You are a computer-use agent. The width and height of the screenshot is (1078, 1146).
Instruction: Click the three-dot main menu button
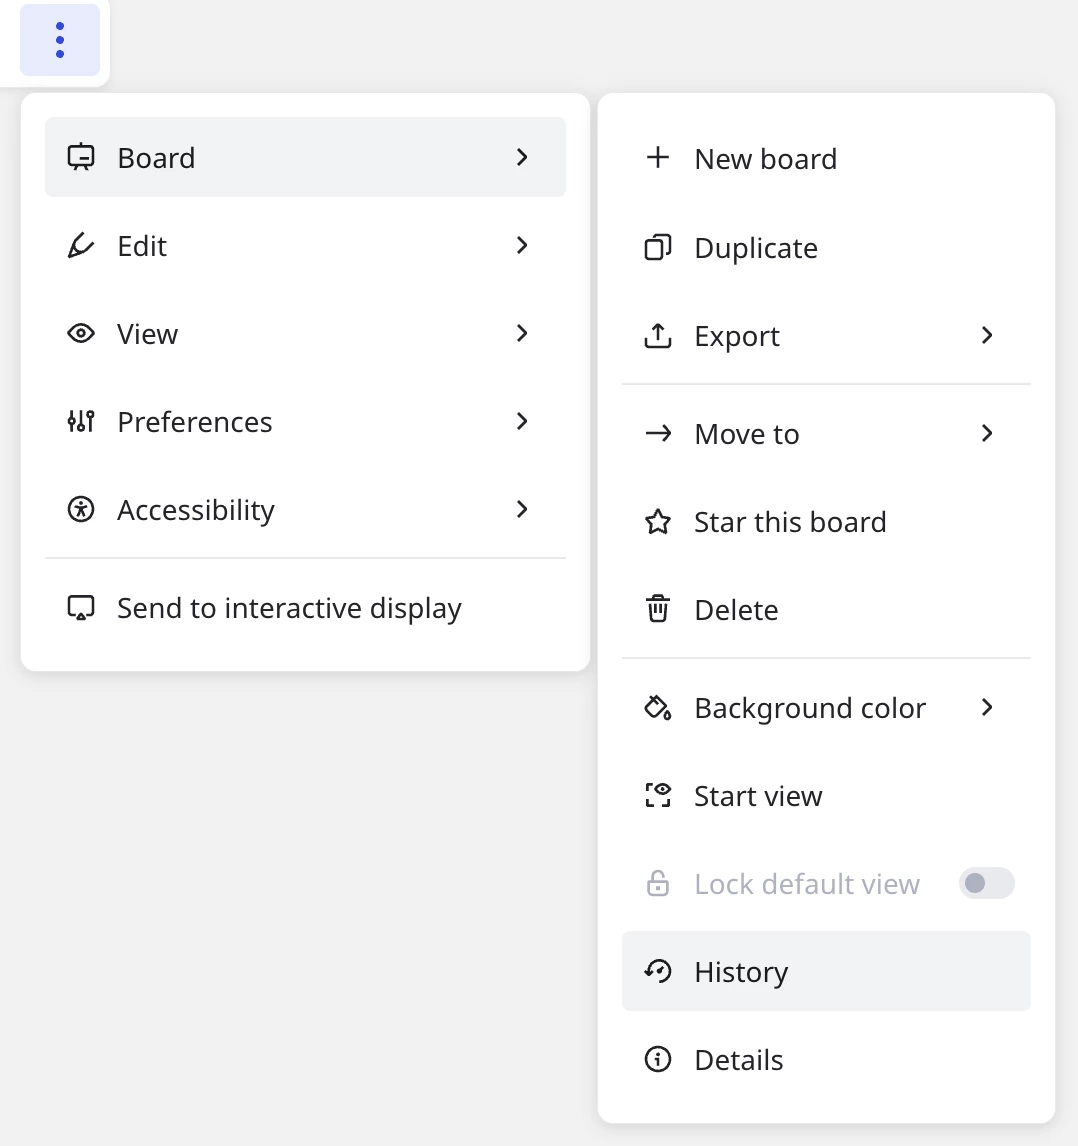tap(60, 40)
